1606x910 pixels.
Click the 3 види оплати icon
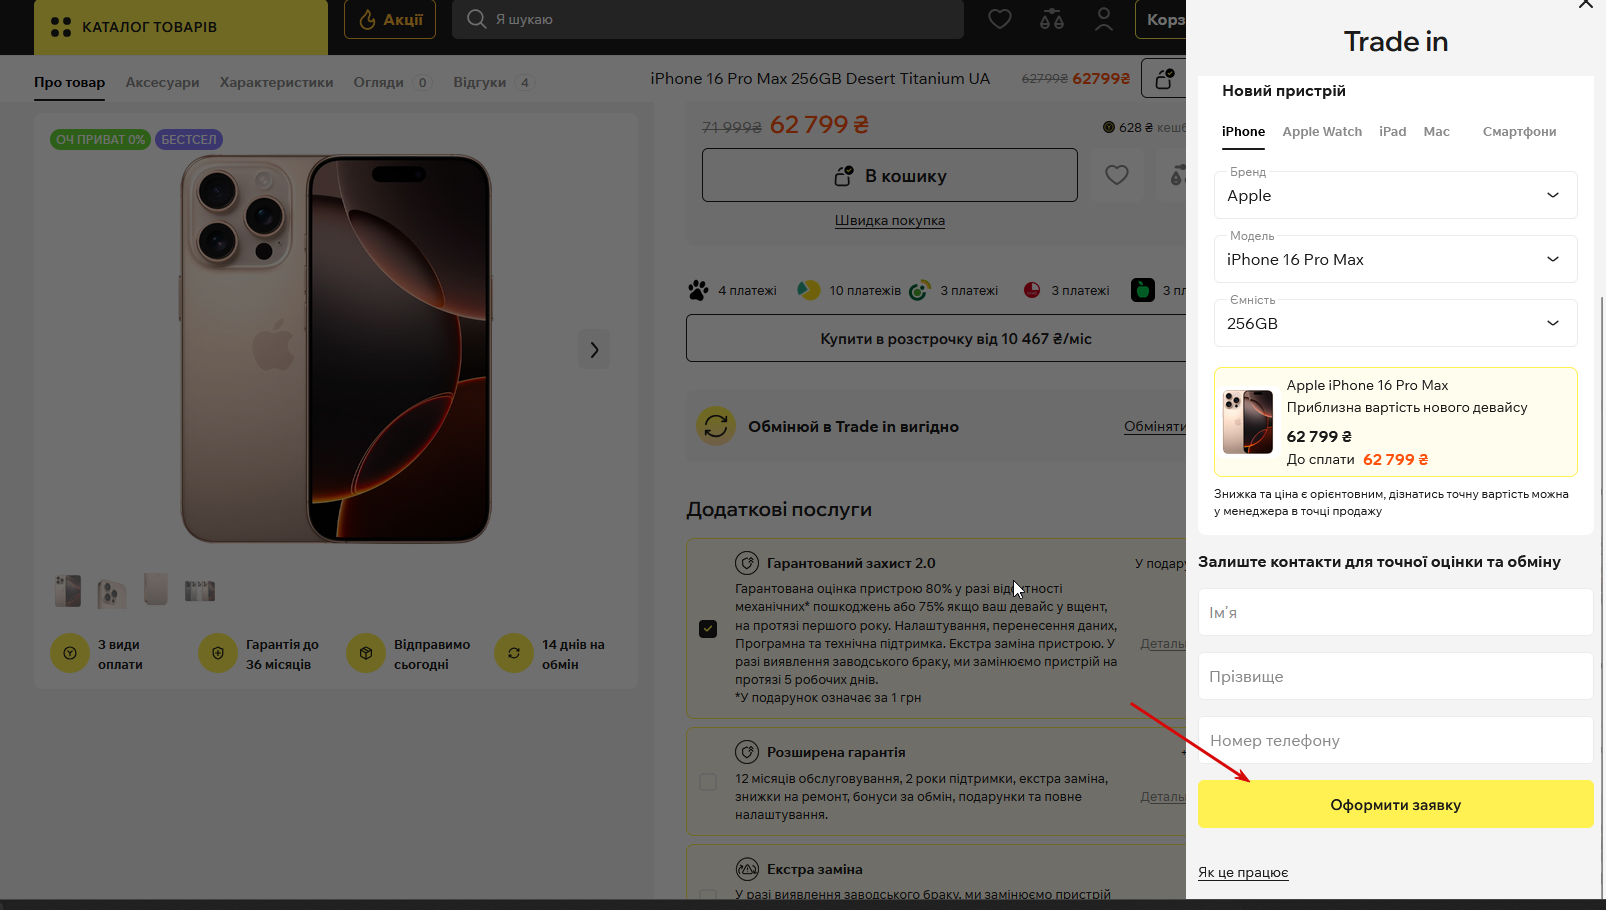tap(70, 653)
